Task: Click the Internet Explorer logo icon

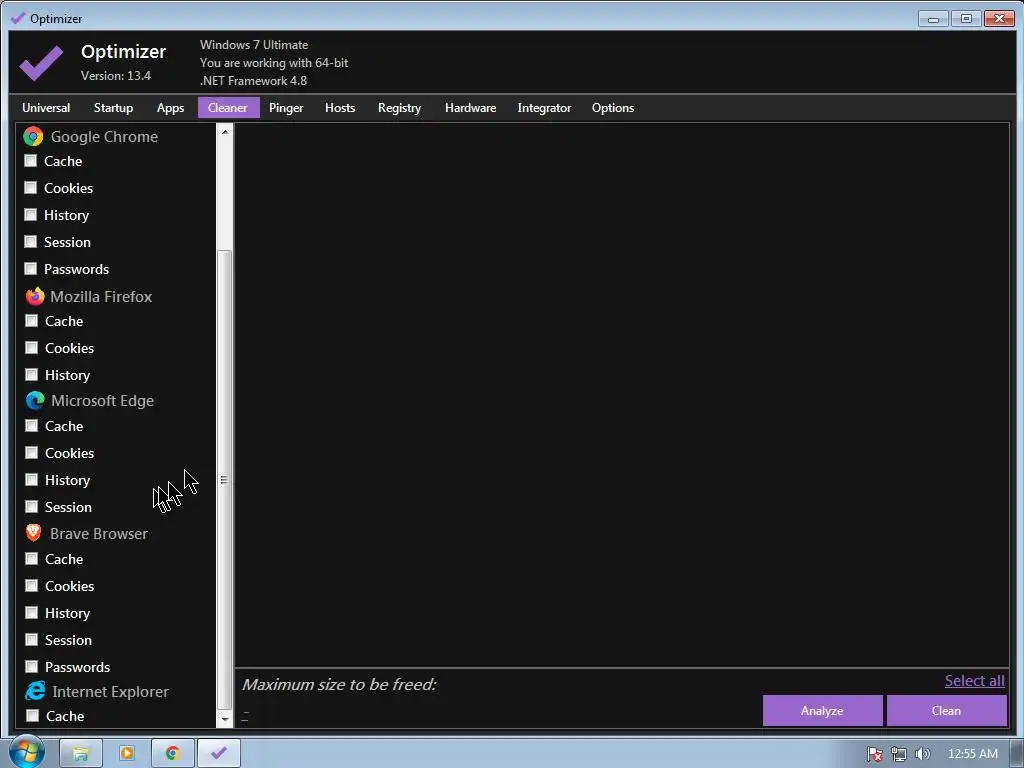Action: (35, 691)
